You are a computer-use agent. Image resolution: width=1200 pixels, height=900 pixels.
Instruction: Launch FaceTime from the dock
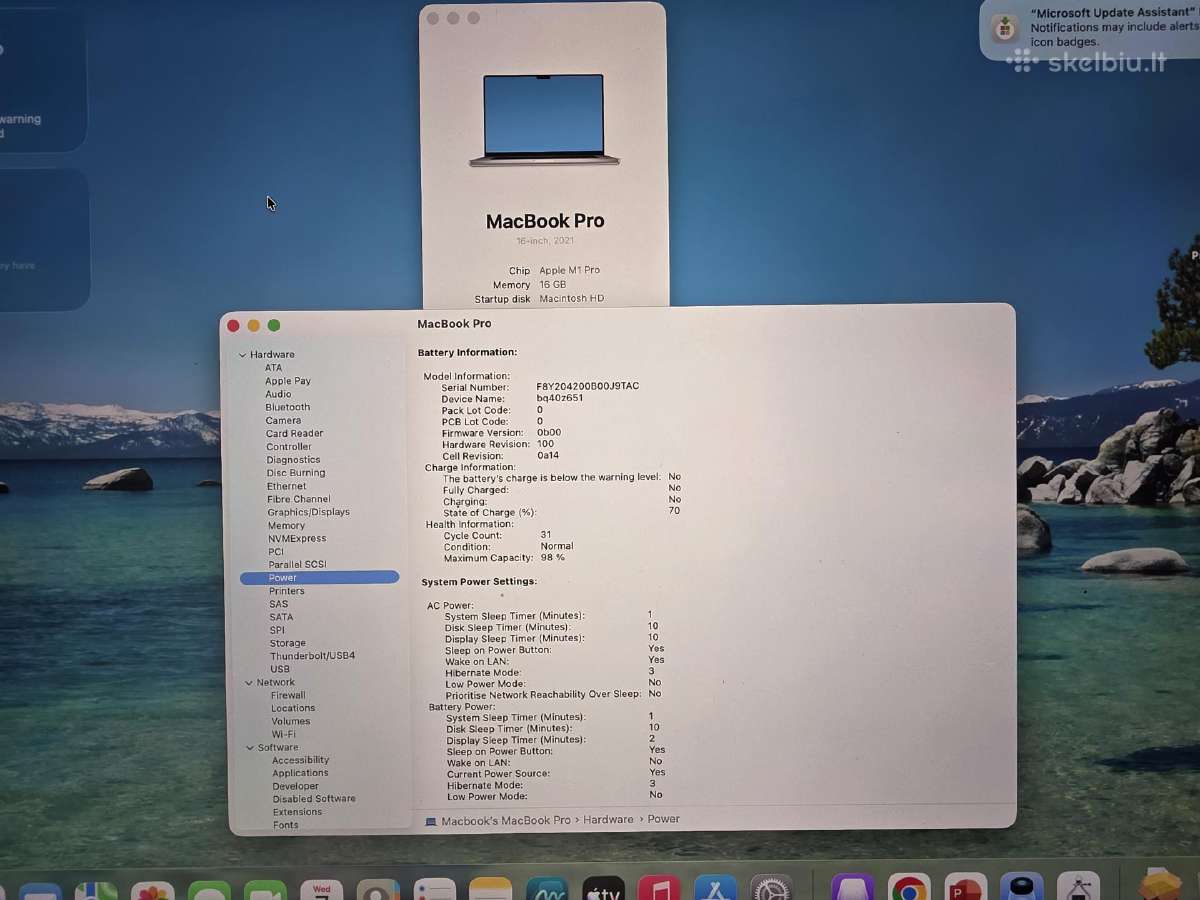[x=265, y=890]
